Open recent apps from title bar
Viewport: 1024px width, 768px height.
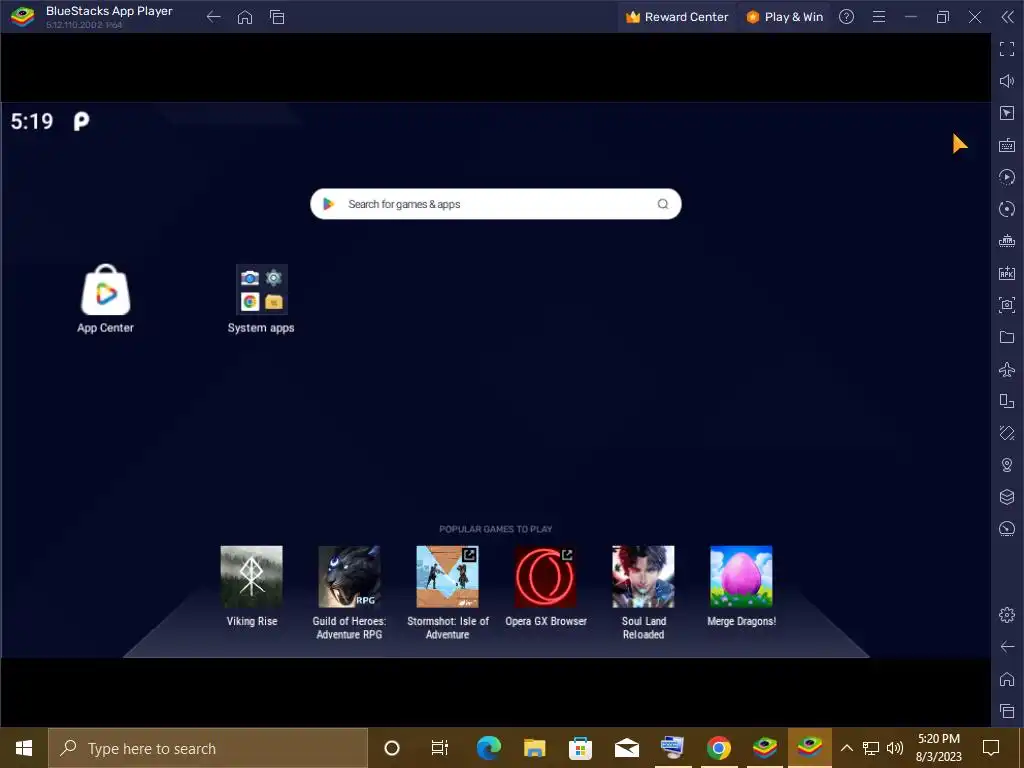pyautogui.click(x=277, y=17)
